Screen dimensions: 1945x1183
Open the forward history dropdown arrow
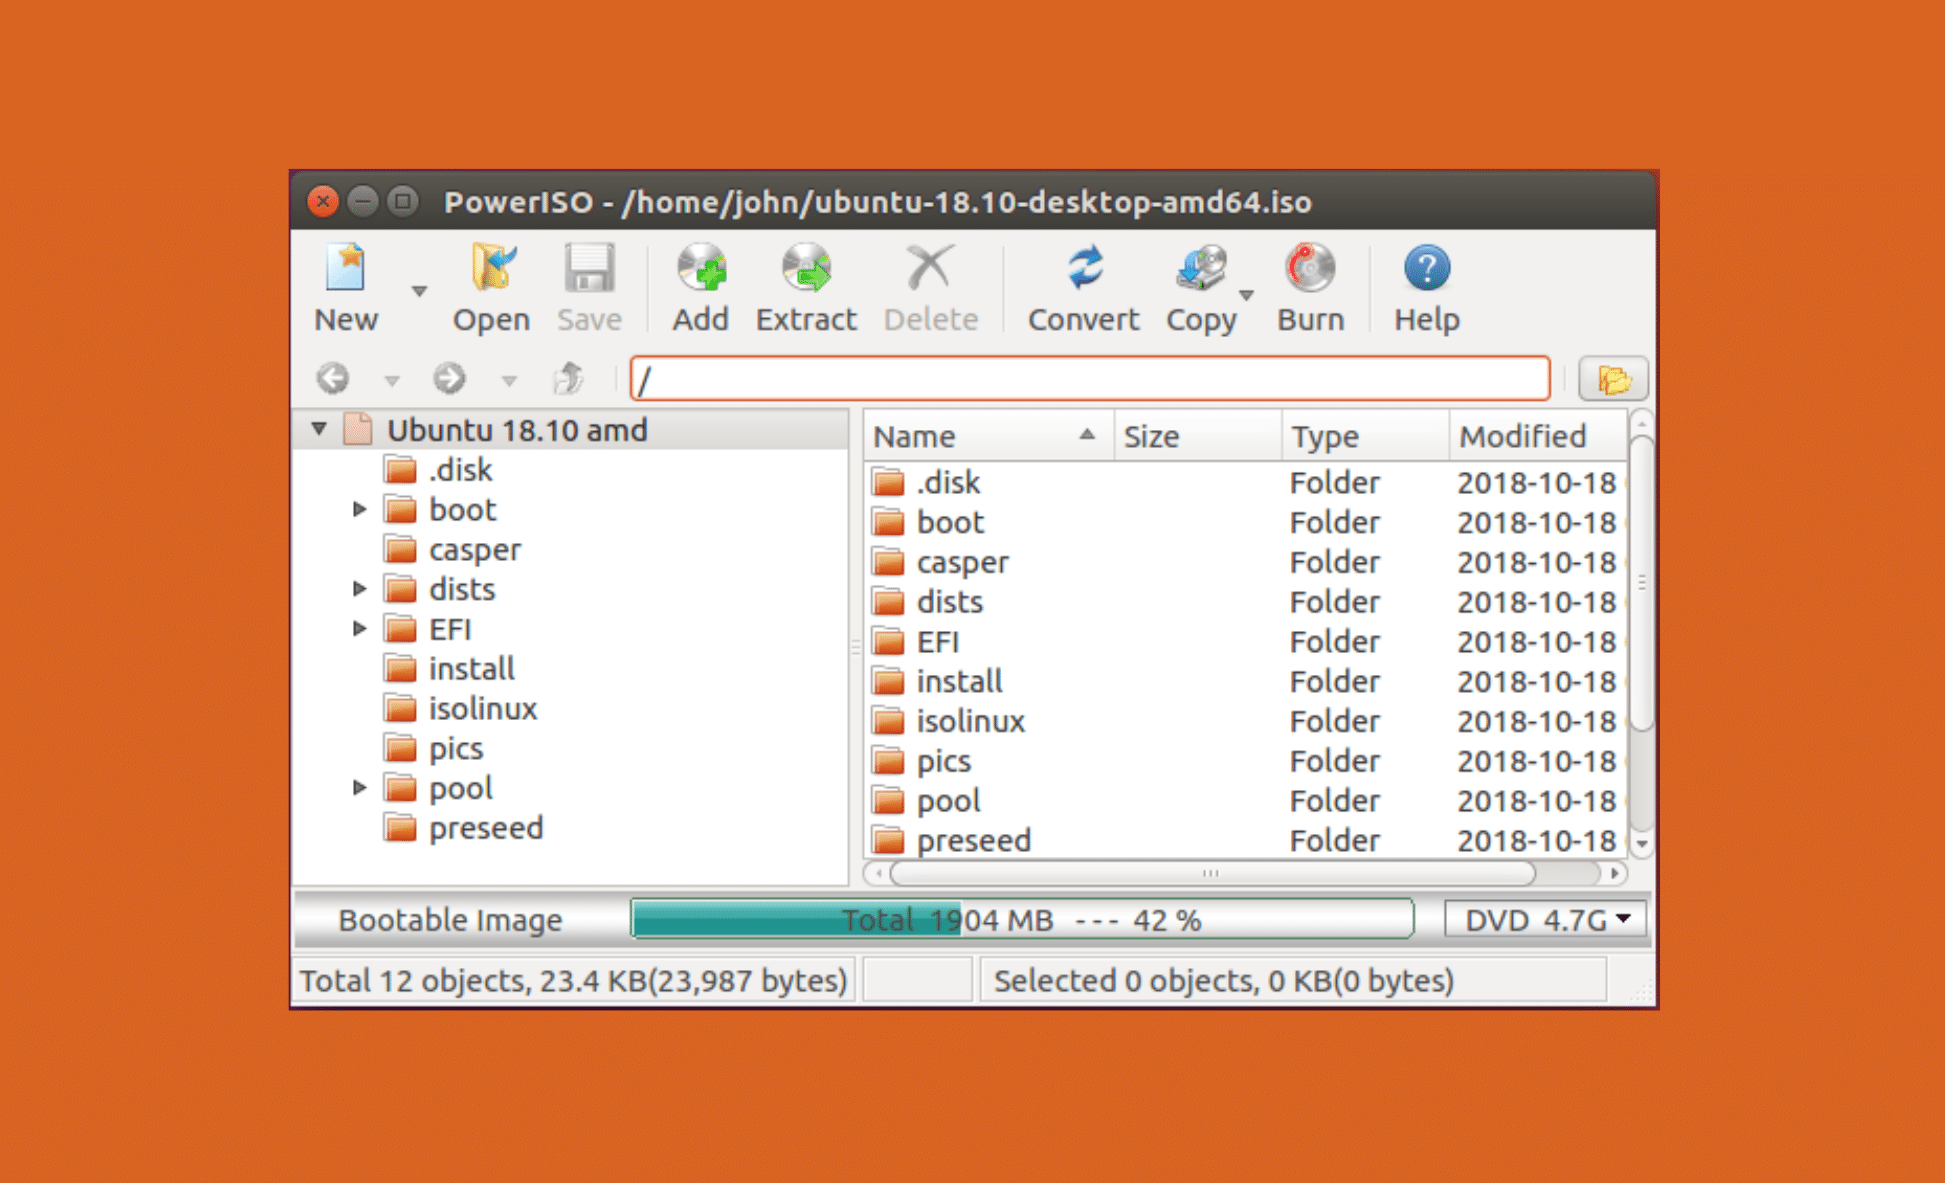click(x=509, y=381)
